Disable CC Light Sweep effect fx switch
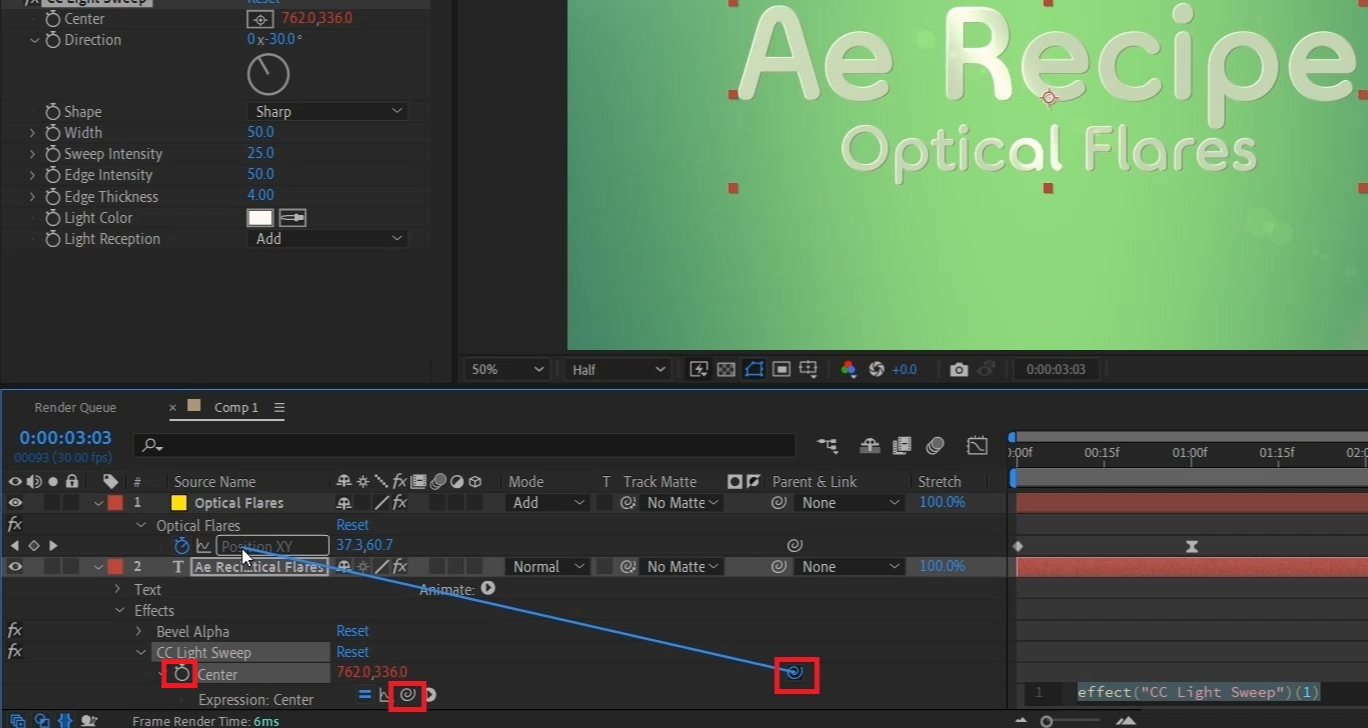 click(15, 652)
